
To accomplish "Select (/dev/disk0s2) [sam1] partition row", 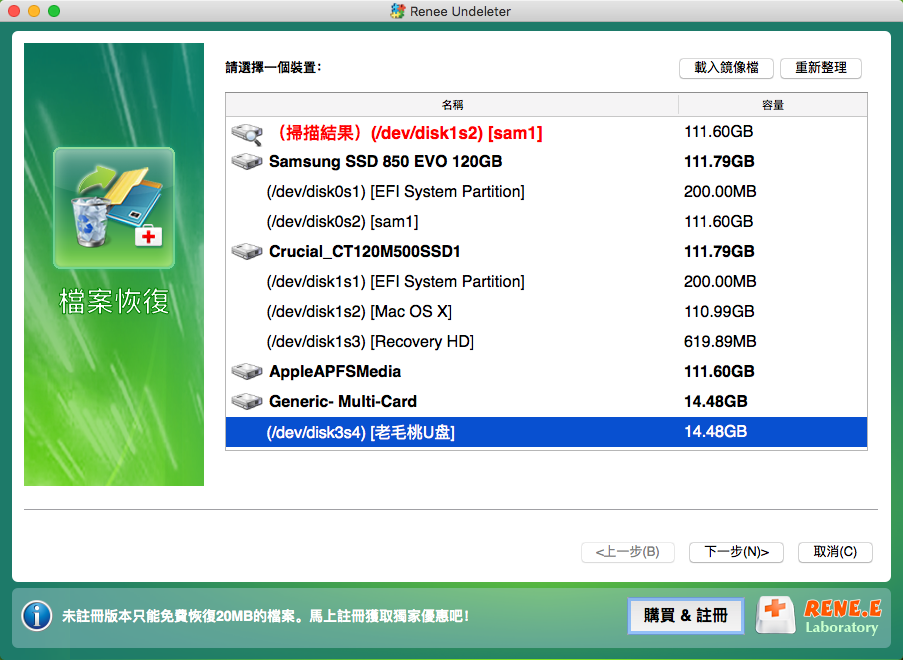I will click(546, 222).
